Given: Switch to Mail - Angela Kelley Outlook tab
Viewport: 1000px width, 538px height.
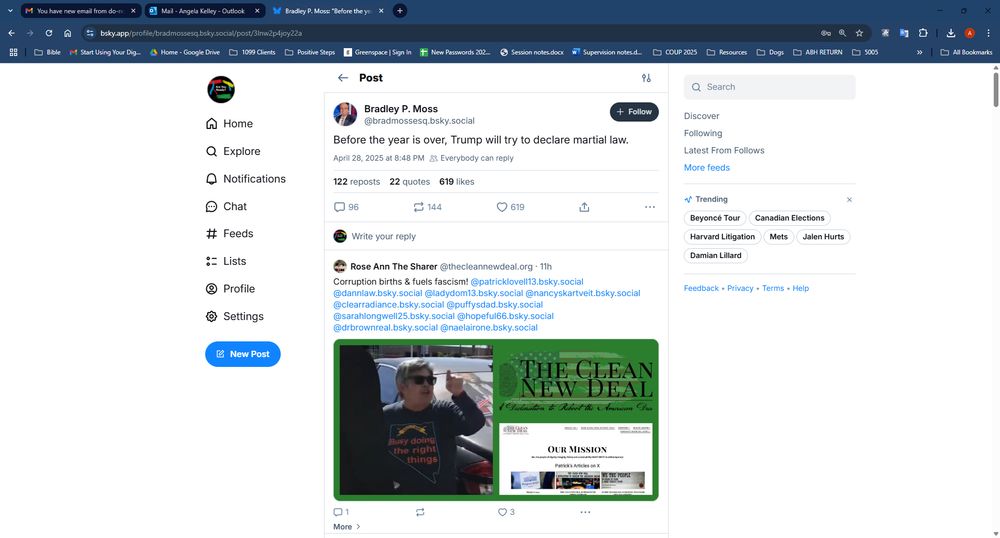Looking at the screenshot, I should coord(204,11).
